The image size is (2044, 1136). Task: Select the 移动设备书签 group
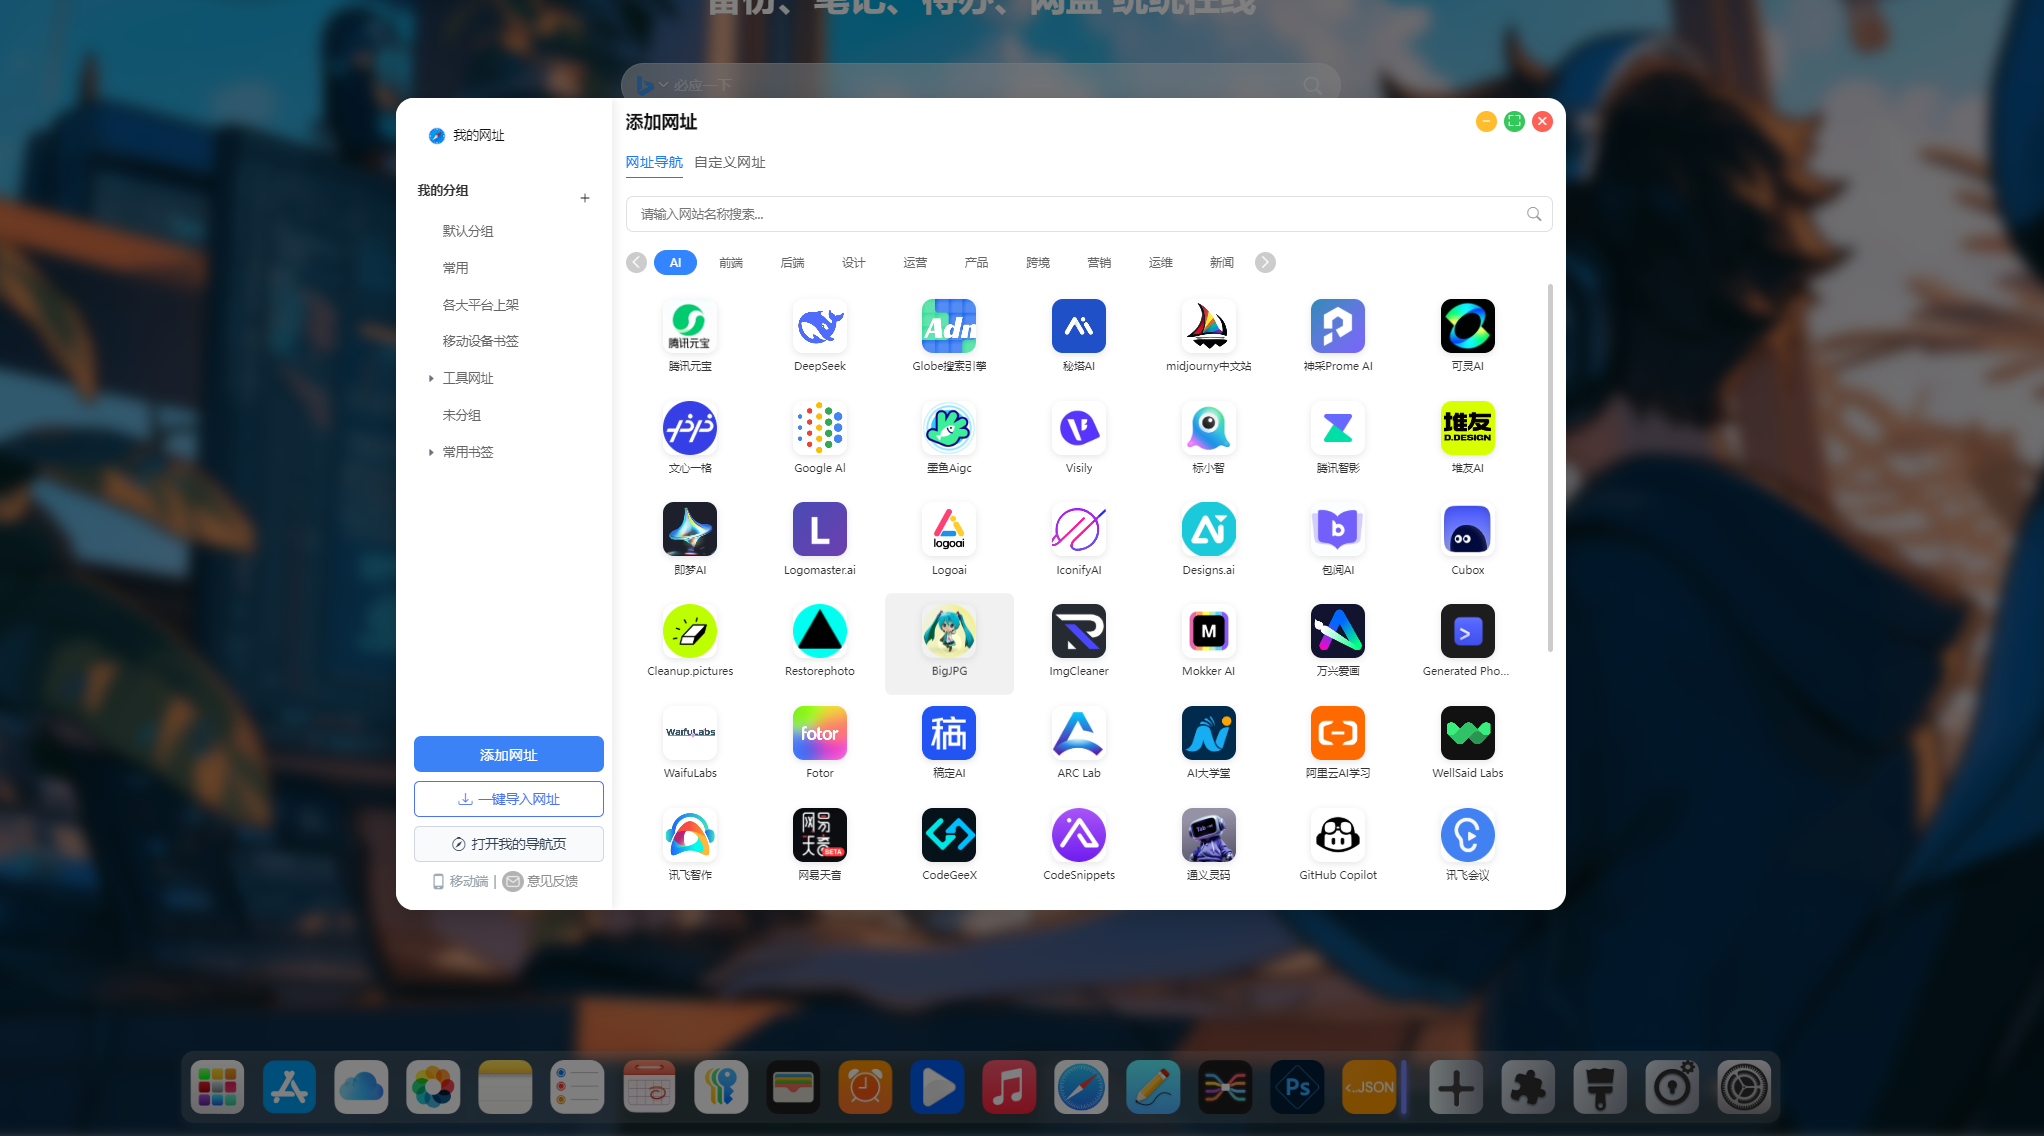[481, 341]
